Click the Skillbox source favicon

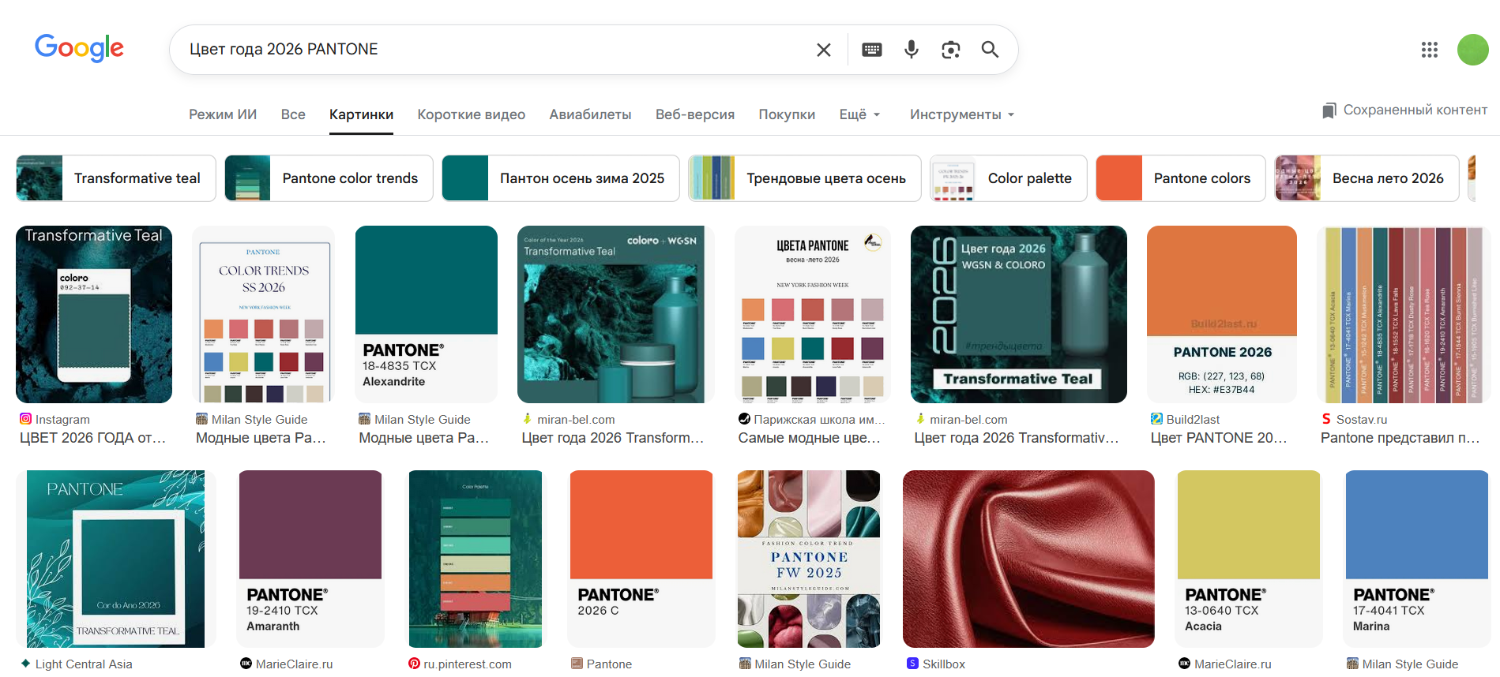click(912, 663)
